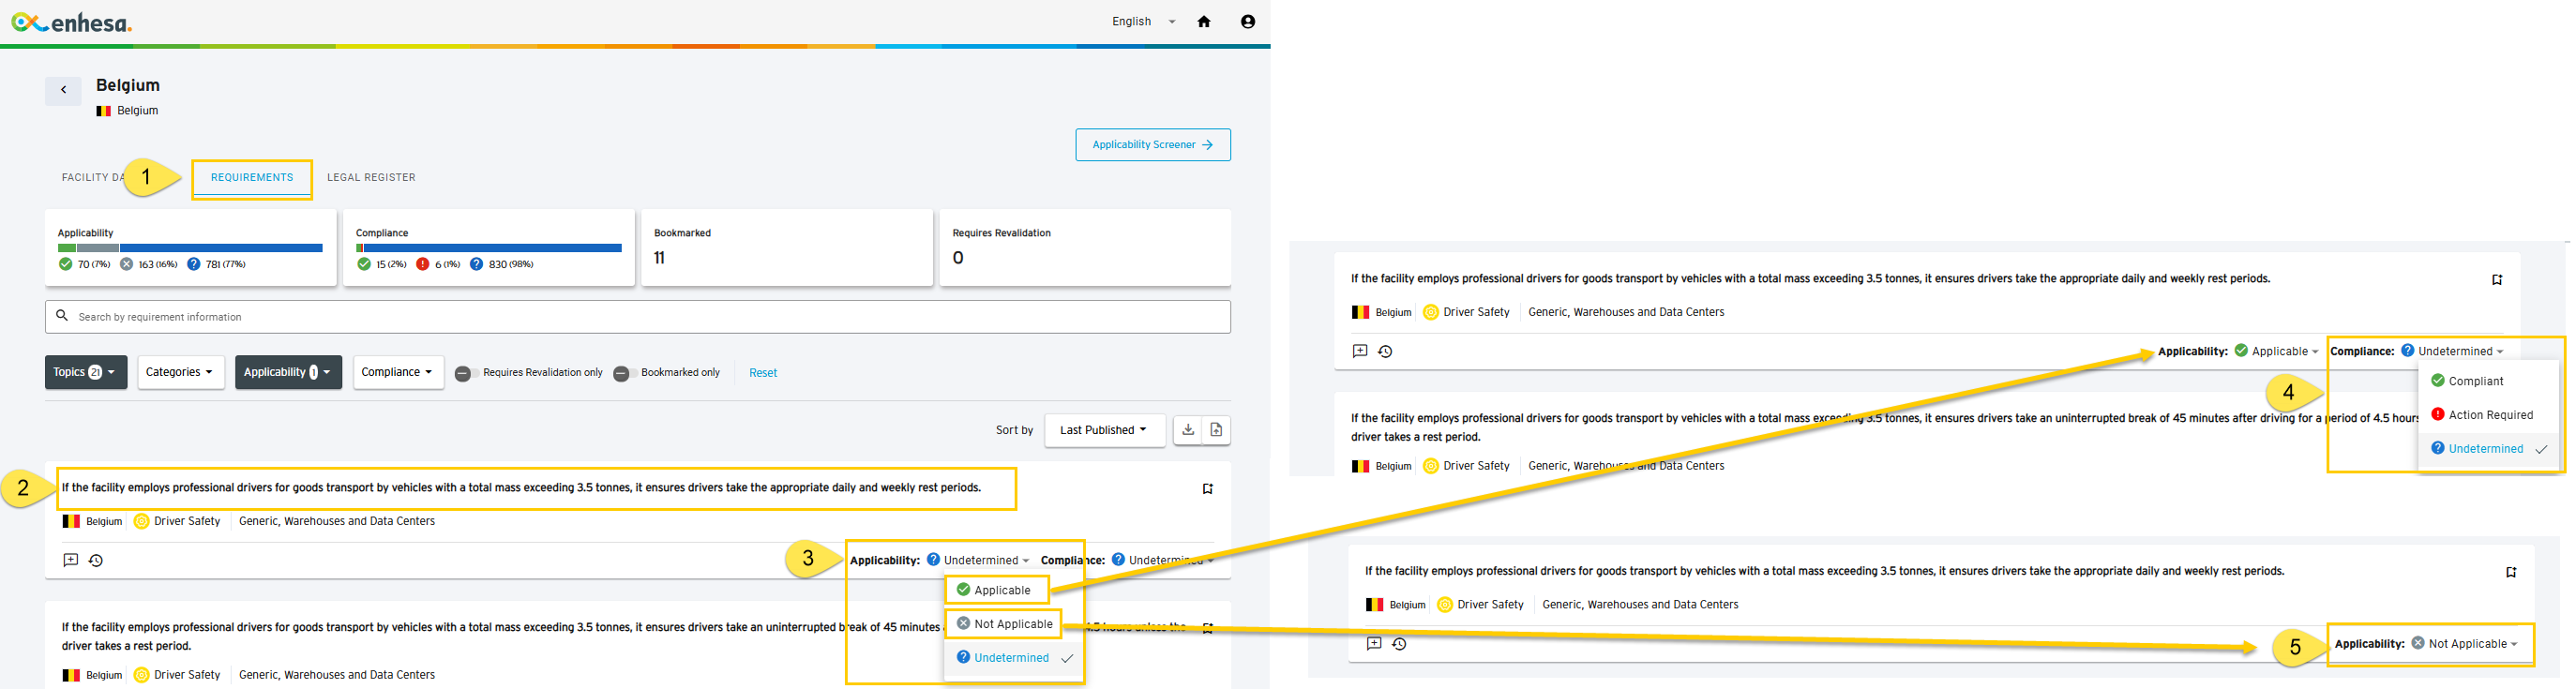This screenshot has height=689, width=2576.
Task: Open the Categories filter dropdown
Action: (181, 372)
